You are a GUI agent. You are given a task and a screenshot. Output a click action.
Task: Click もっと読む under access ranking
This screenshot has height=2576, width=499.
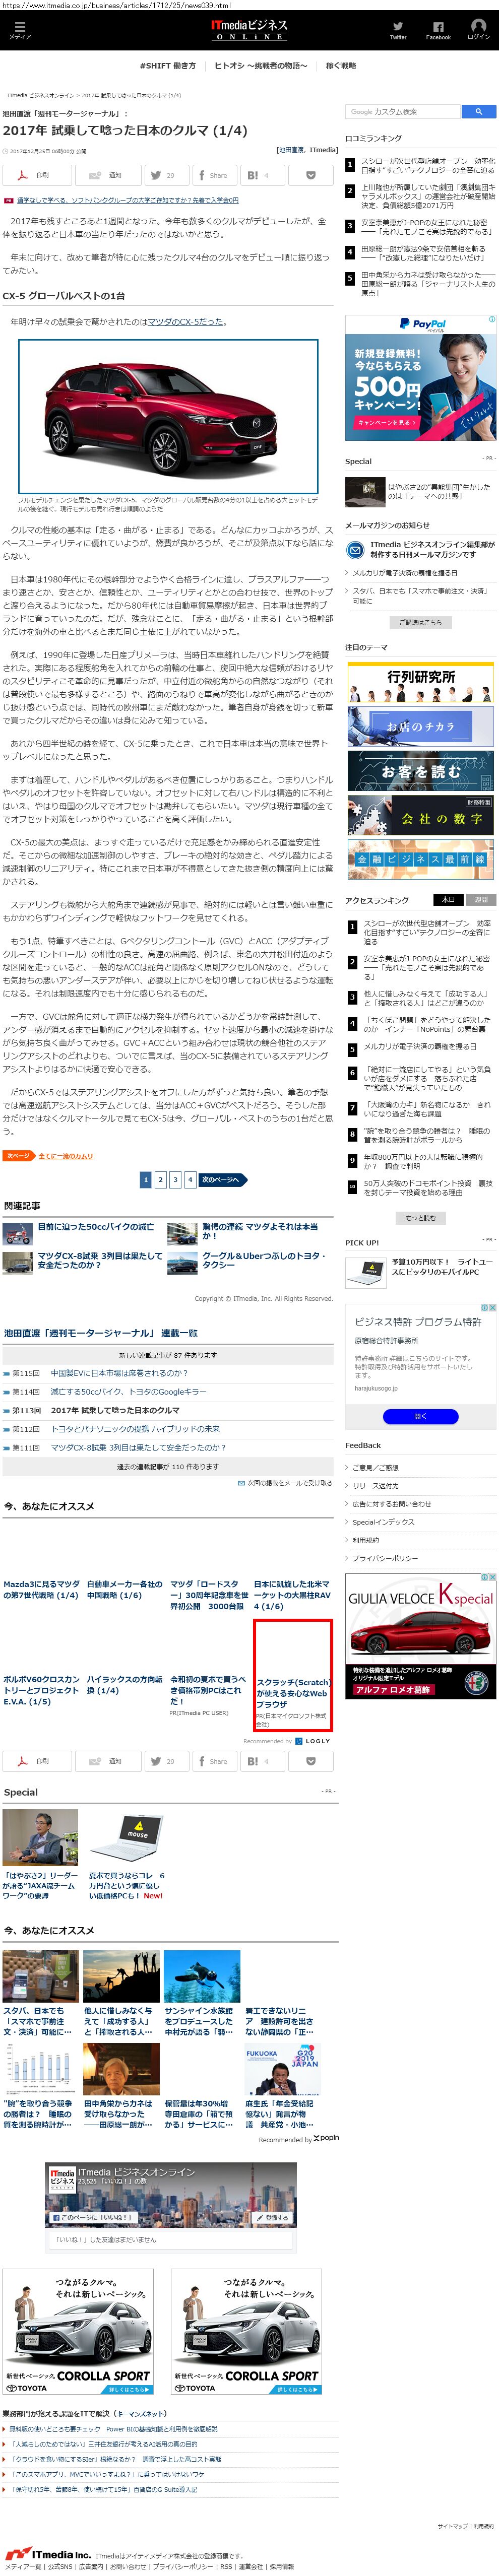(x=420, y=1218)
